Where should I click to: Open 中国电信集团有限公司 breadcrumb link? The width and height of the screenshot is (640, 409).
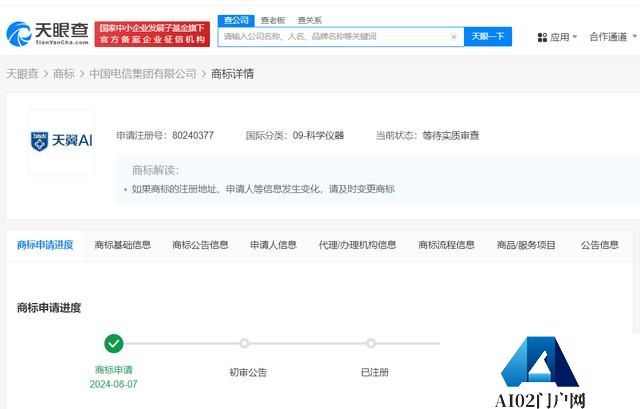[x=143, y=74]
